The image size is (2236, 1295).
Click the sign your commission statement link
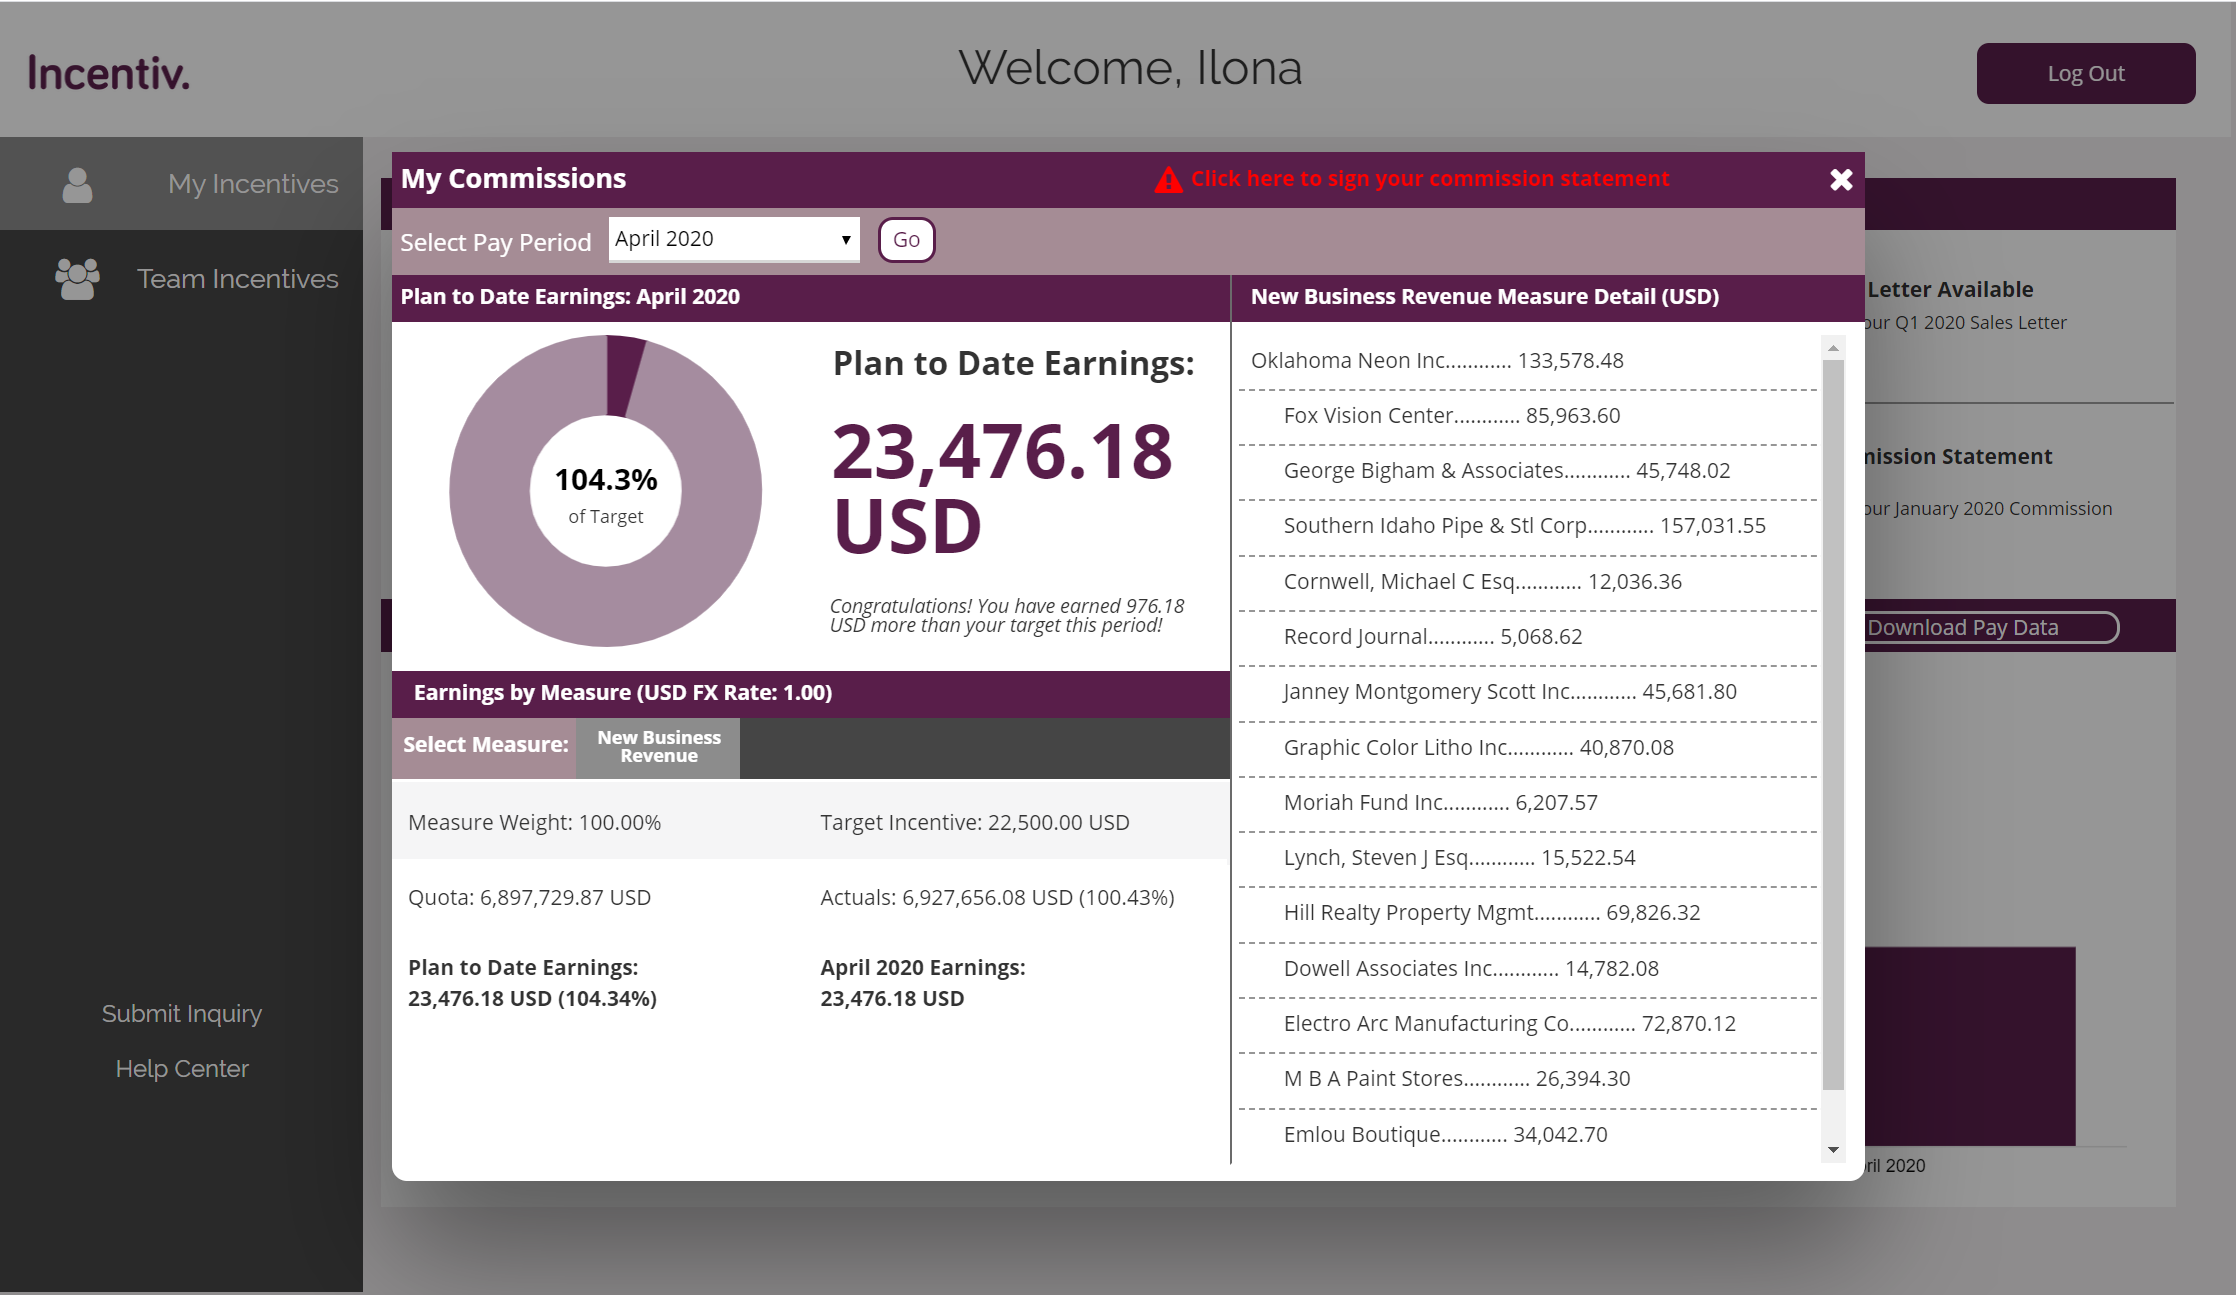(1429, 179)
